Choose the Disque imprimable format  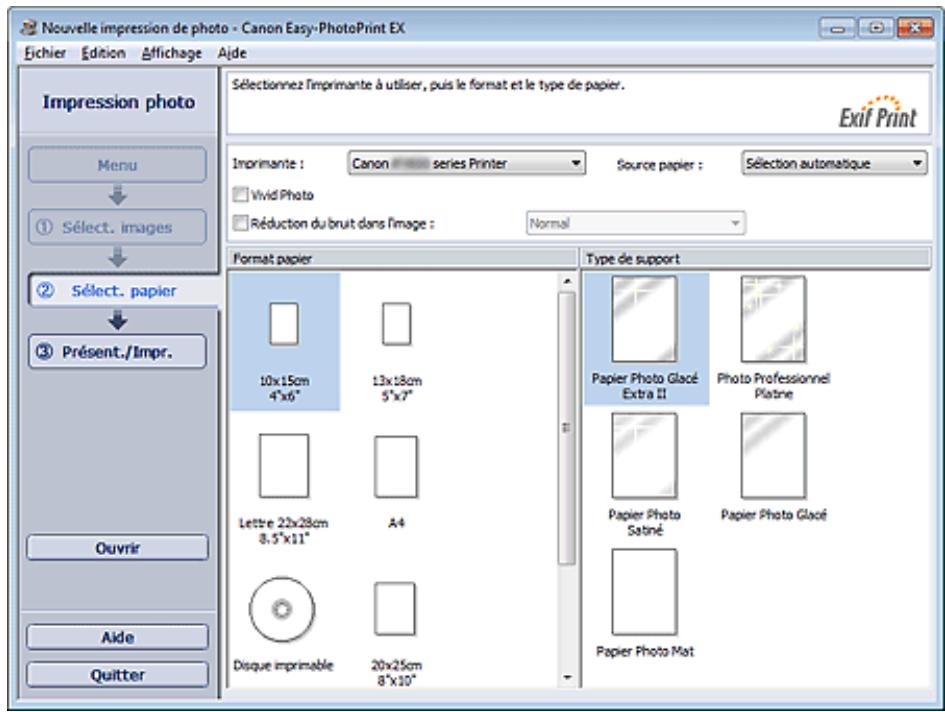click(x=283, y=624)
